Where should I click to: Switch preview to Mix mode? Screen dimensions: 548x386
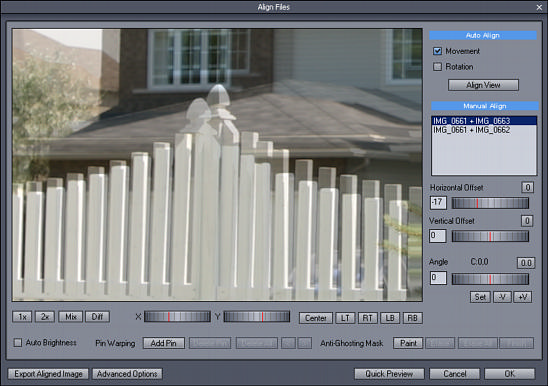tap(71, 317)
